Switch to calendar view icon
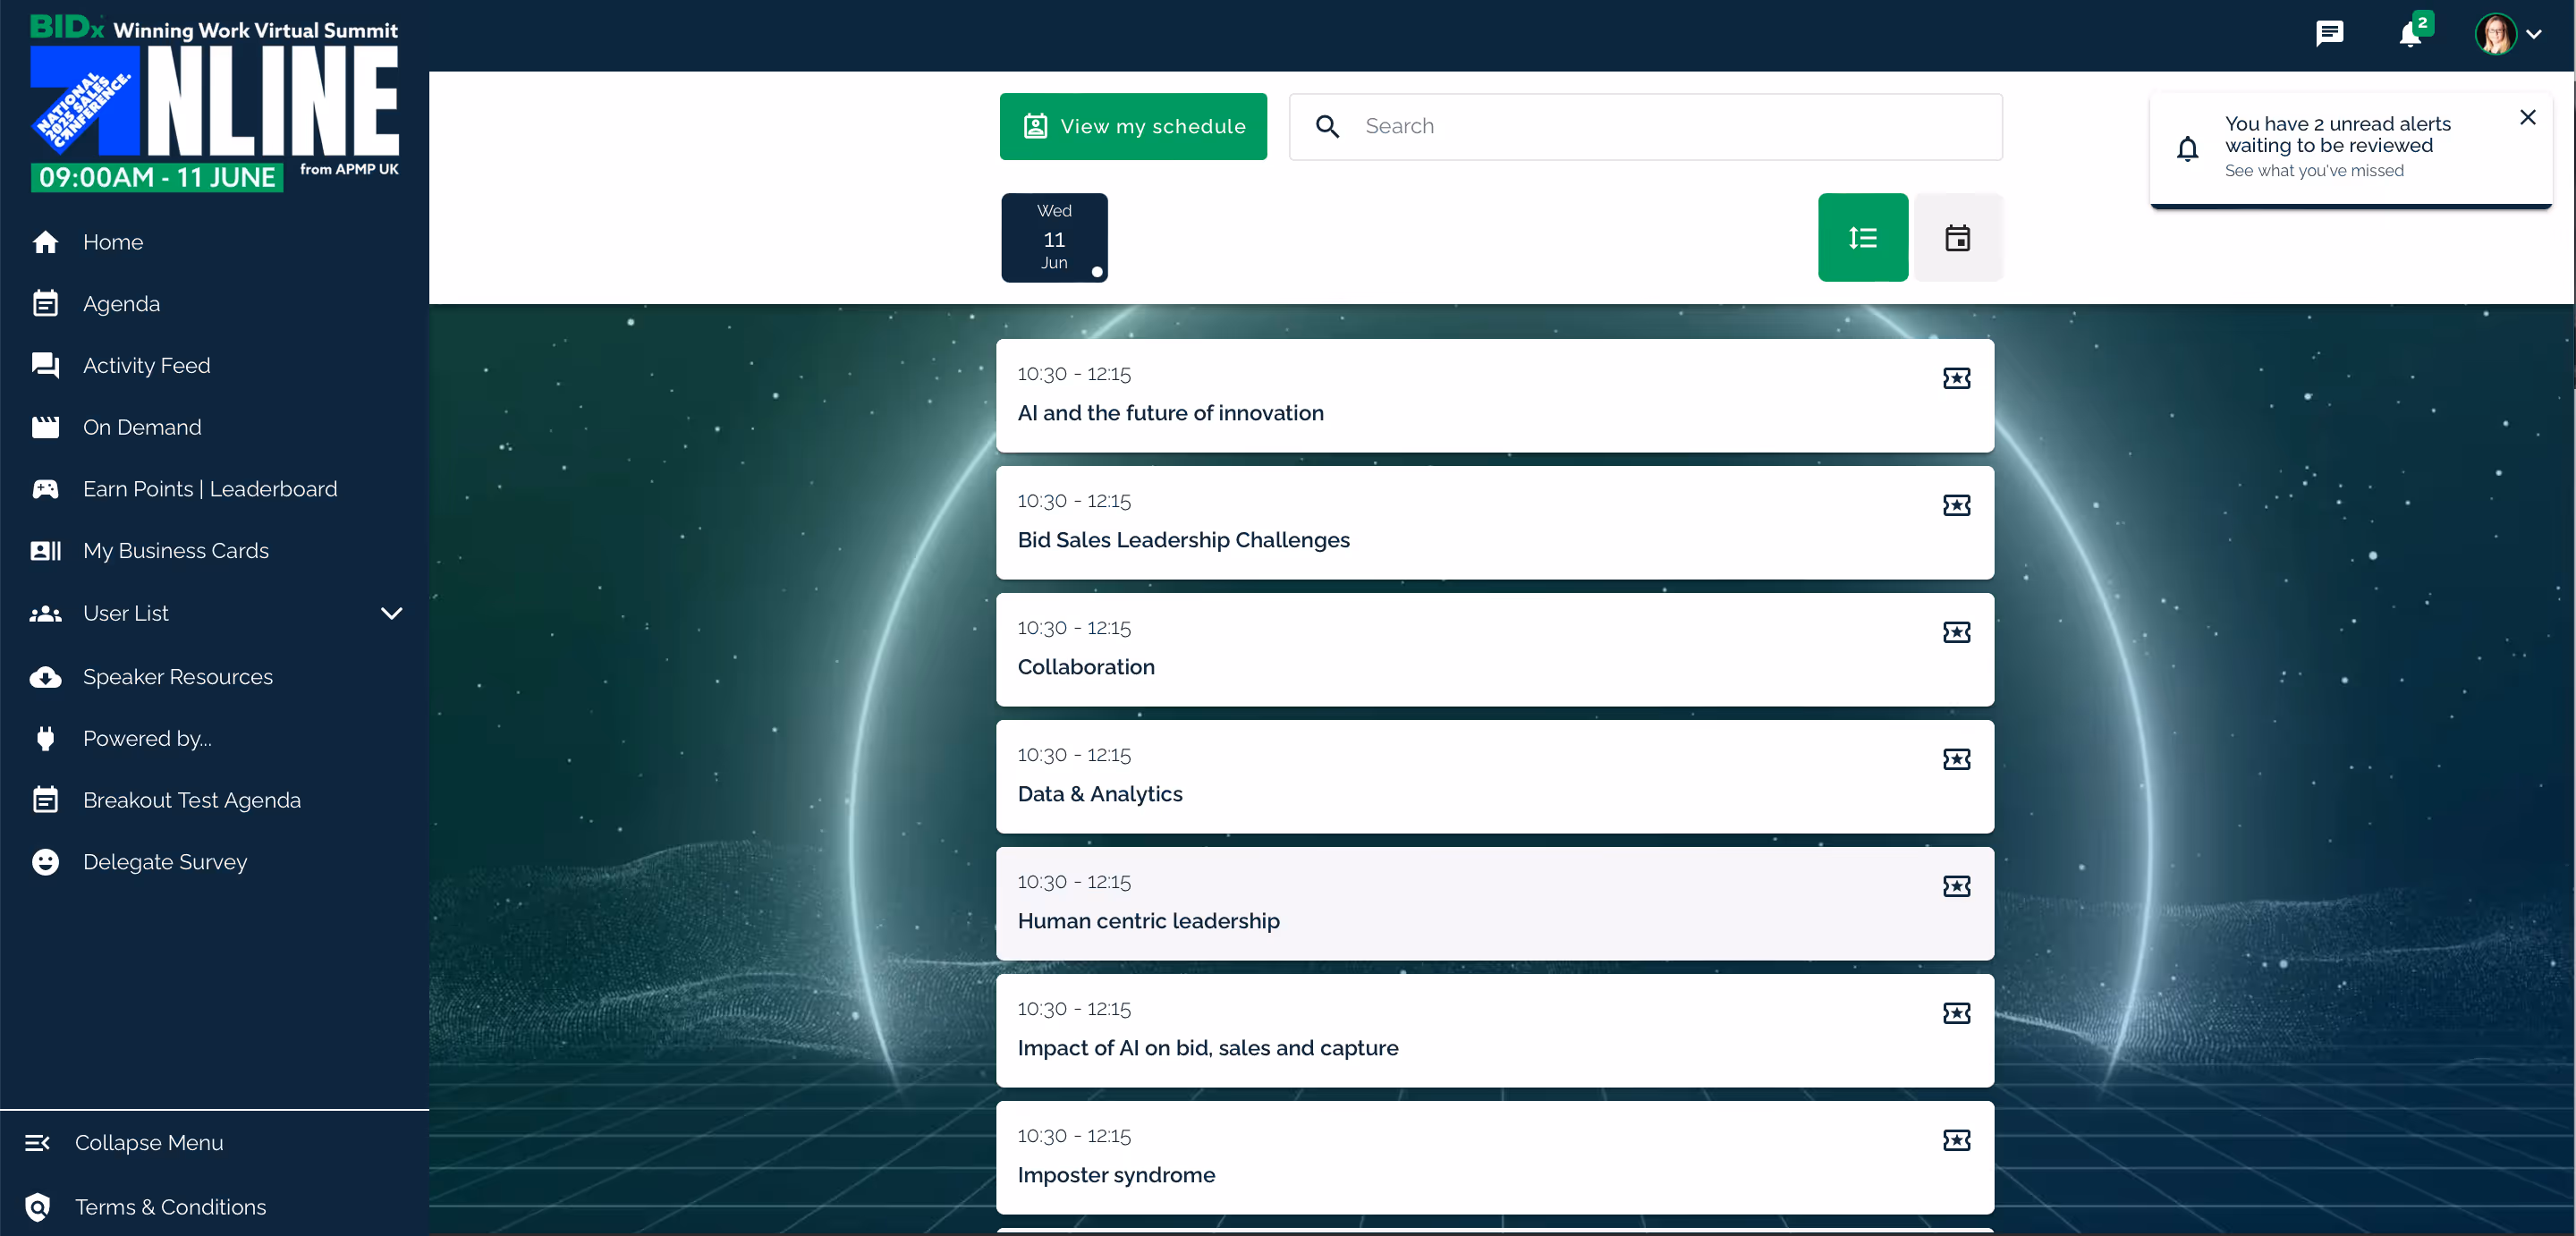 point(1957,238)
